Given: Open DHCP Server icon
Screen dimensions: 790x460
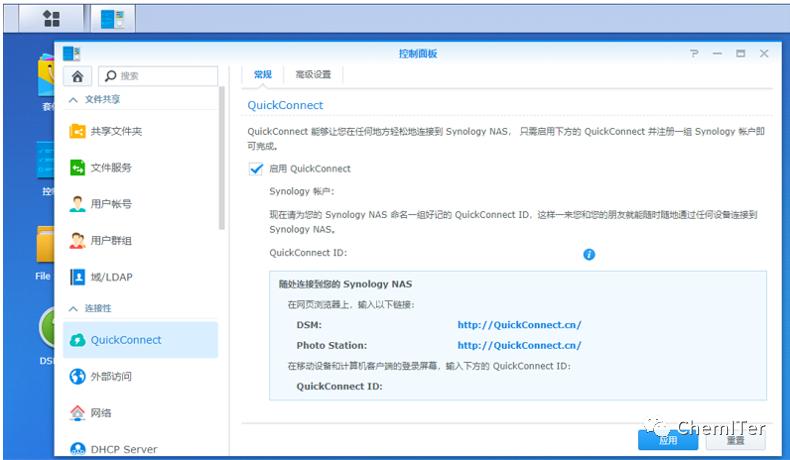Looking at the screenshot, I should pos(77,448).
